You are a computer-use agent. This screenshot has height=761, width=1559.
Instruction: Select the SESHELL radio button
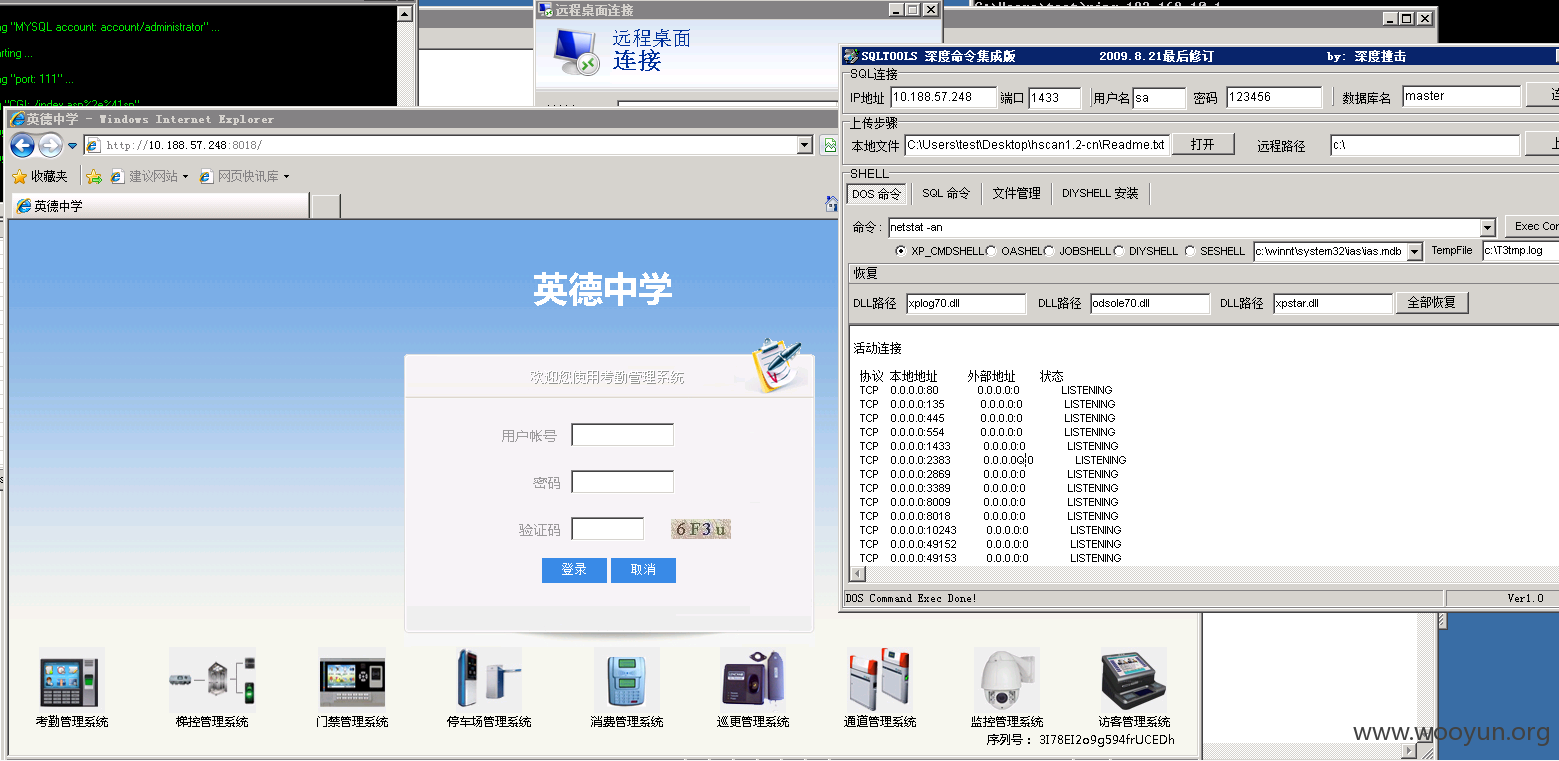1190,251
